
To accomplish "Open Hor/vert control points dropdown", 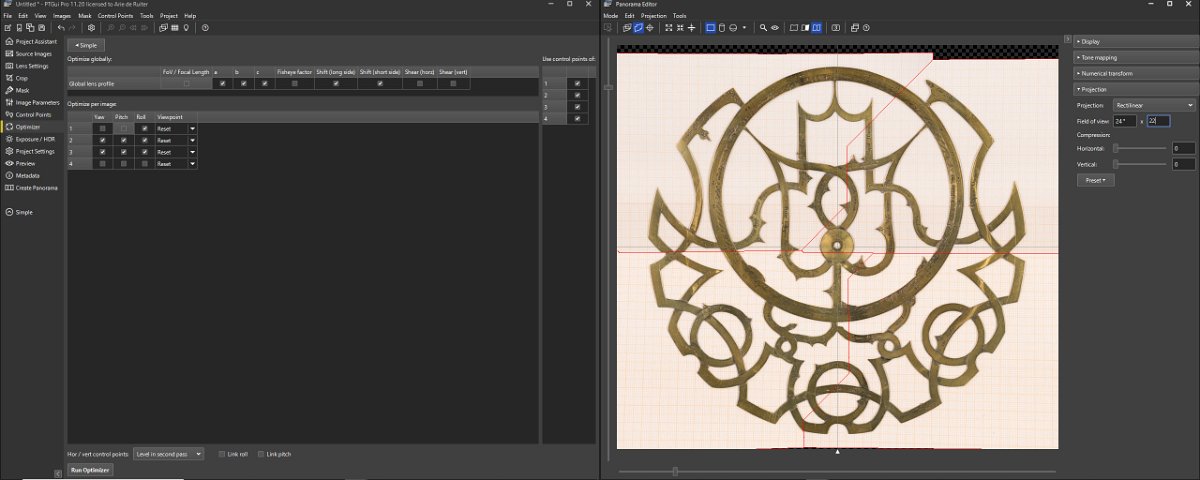I will 168,454.
